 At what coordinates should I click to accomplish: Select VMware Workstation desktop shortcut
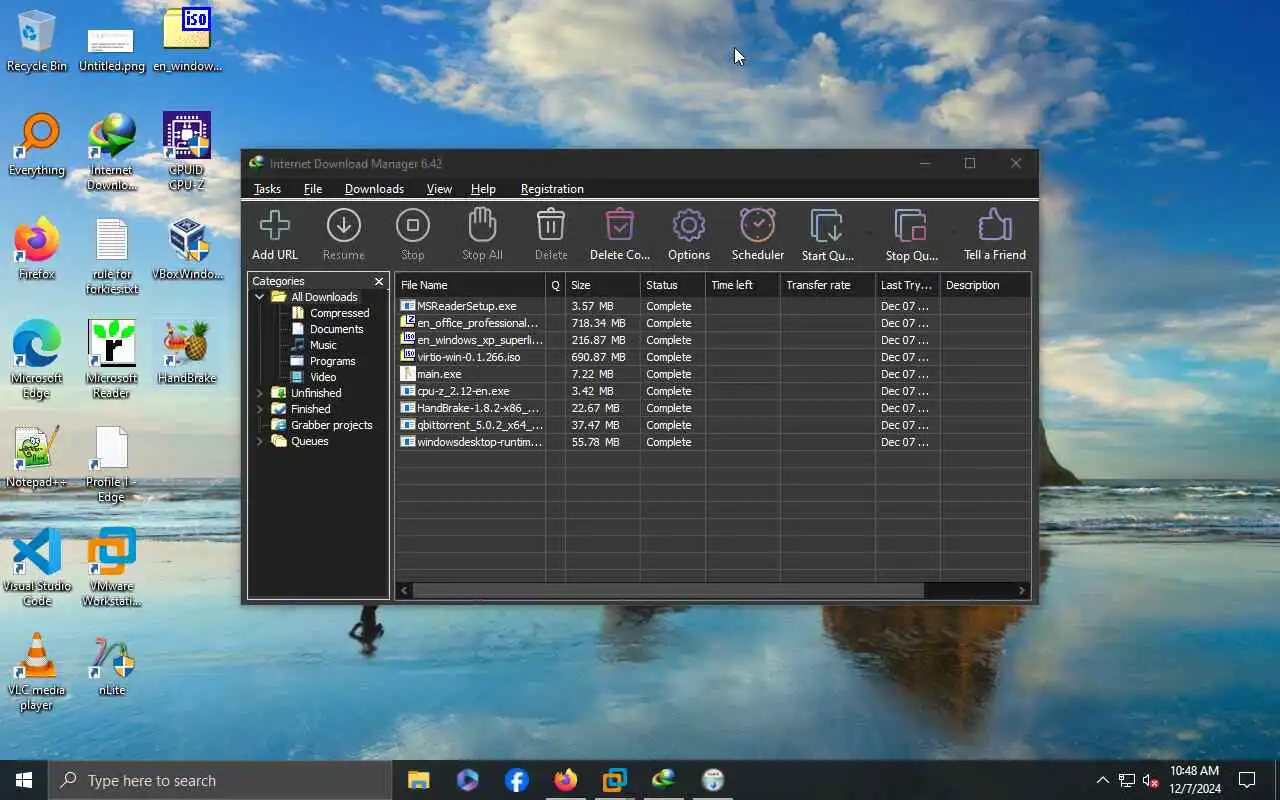[x=111, y=568]
